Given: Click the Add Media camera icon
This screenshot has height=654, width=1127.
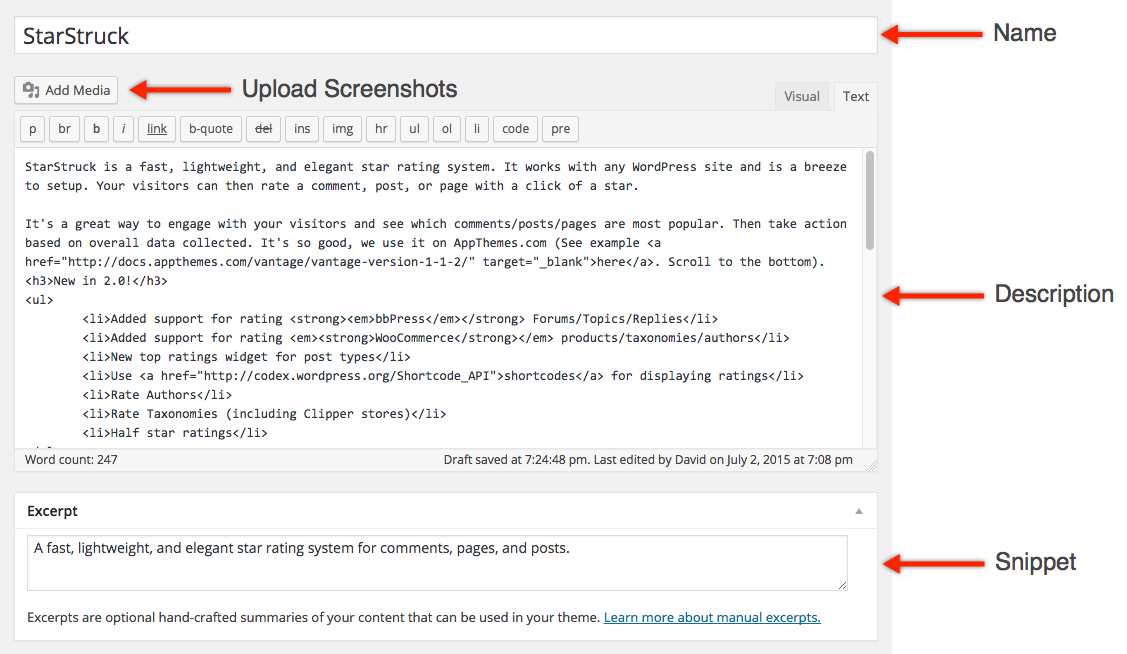Looking at the screenshot, I should 31,90.
